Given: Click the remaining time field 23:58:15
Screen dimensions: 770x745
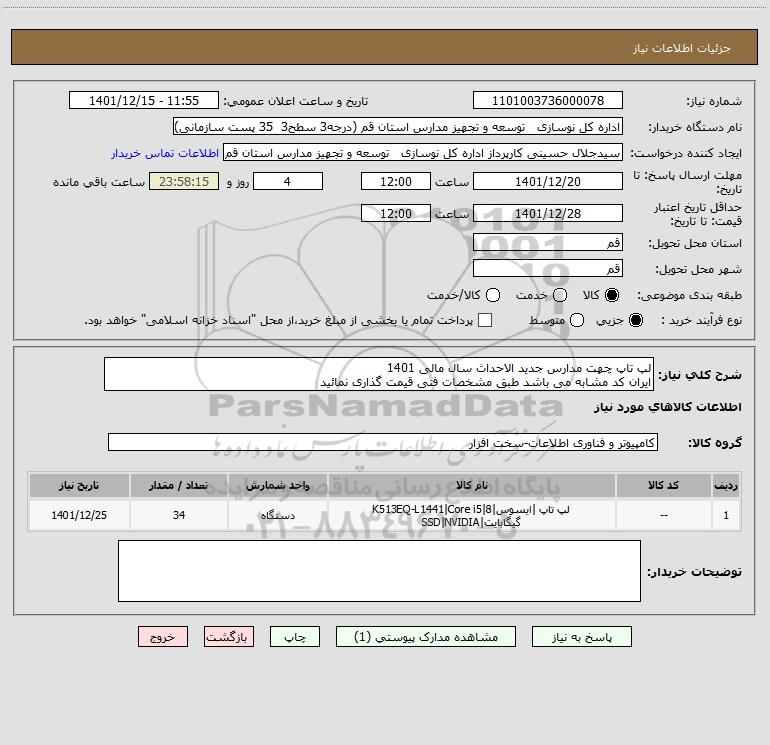Looking at the screenshot, I should click(x=184, y=181).
